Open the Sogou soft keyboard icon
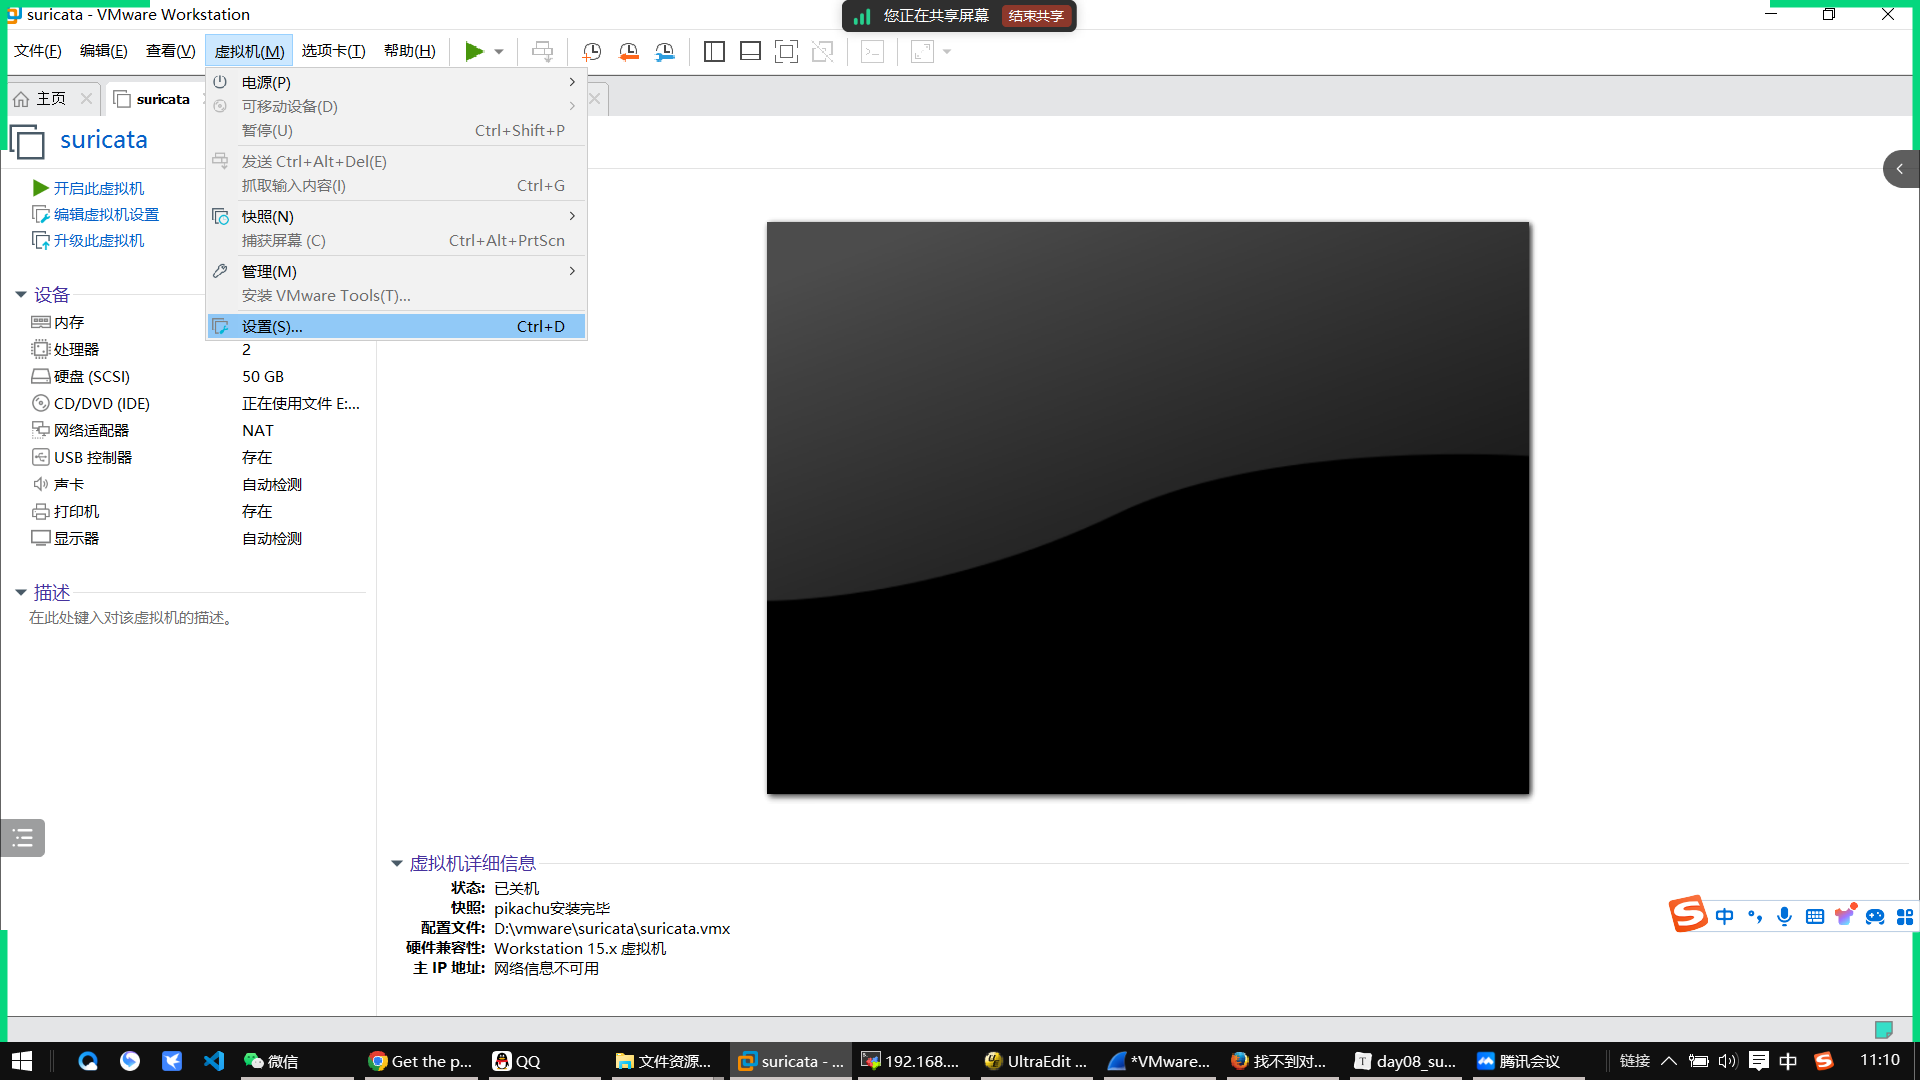This screenshot has width=1920, height=1080. [x=1815, y=916]
